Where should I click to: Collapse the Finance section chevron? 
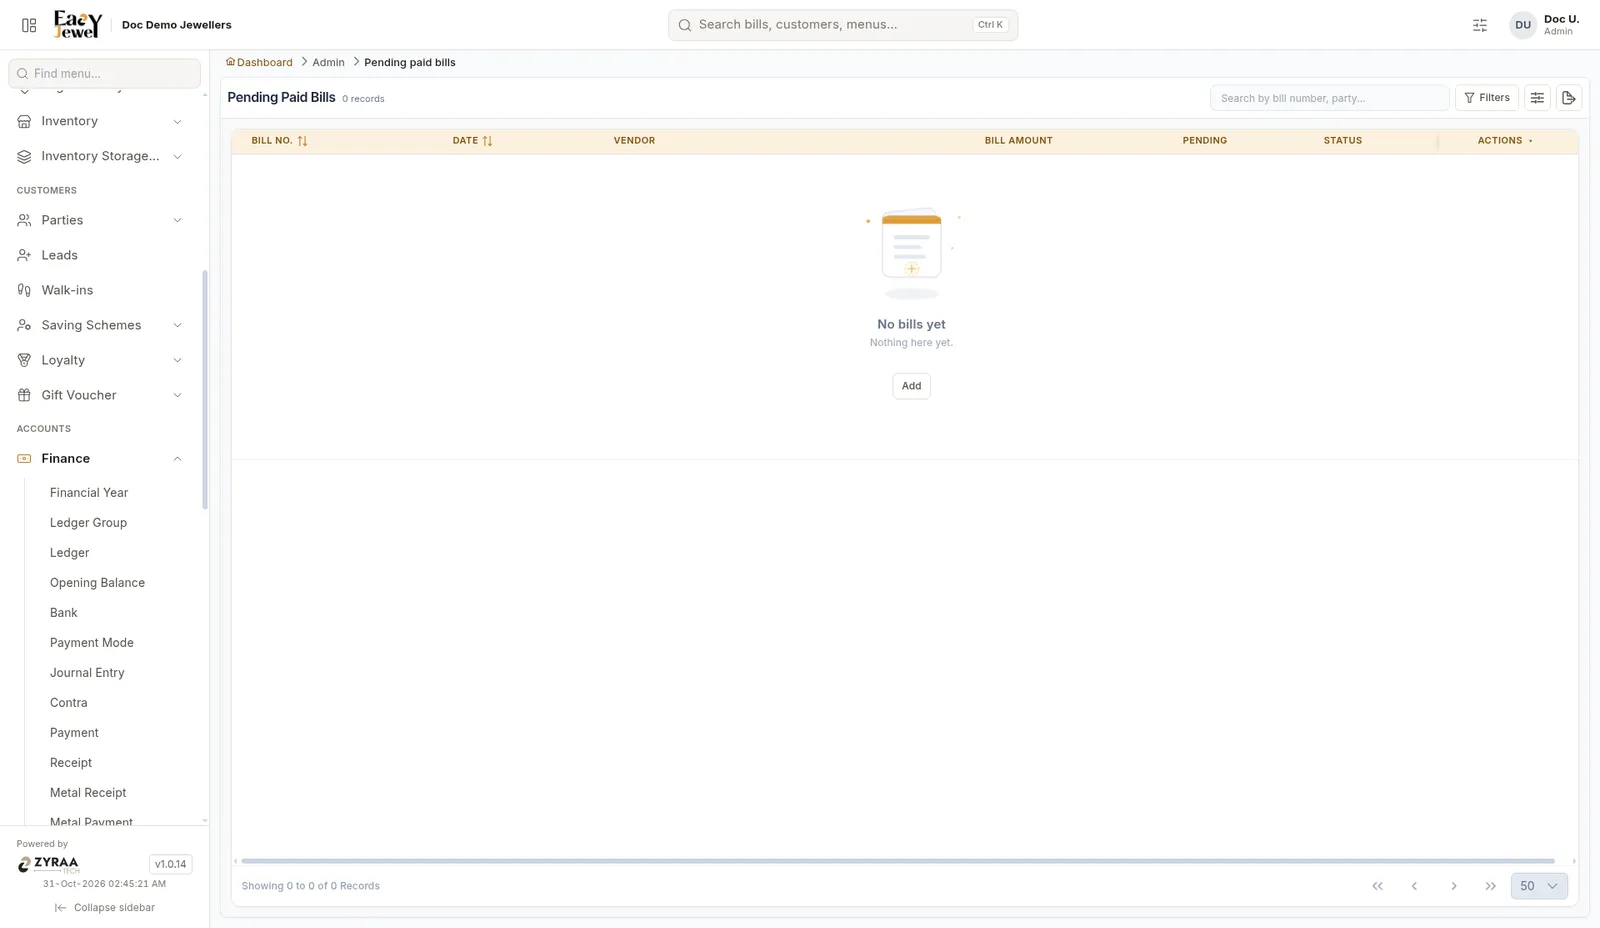tap(177, 459)
